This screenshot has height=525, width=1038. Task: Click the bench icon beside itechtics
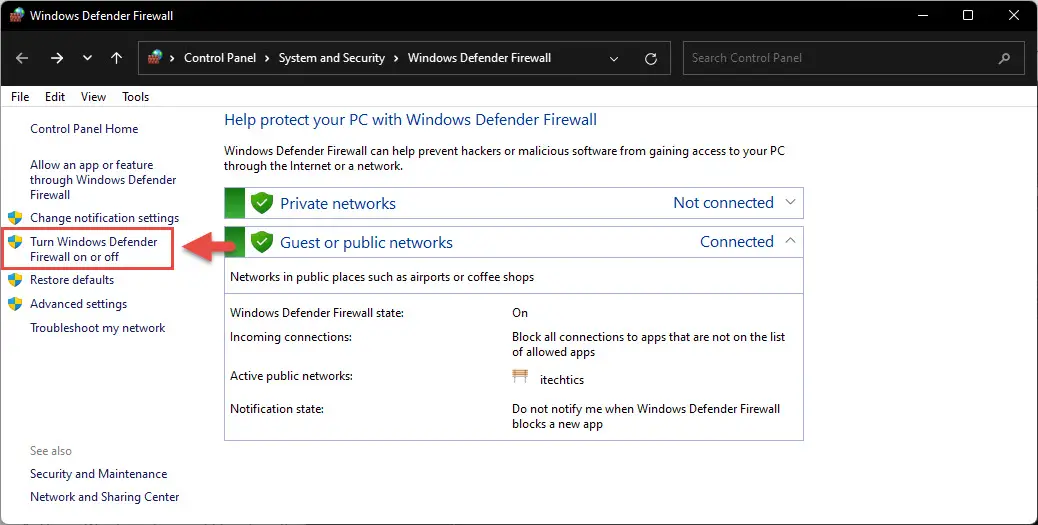point(520,377)
